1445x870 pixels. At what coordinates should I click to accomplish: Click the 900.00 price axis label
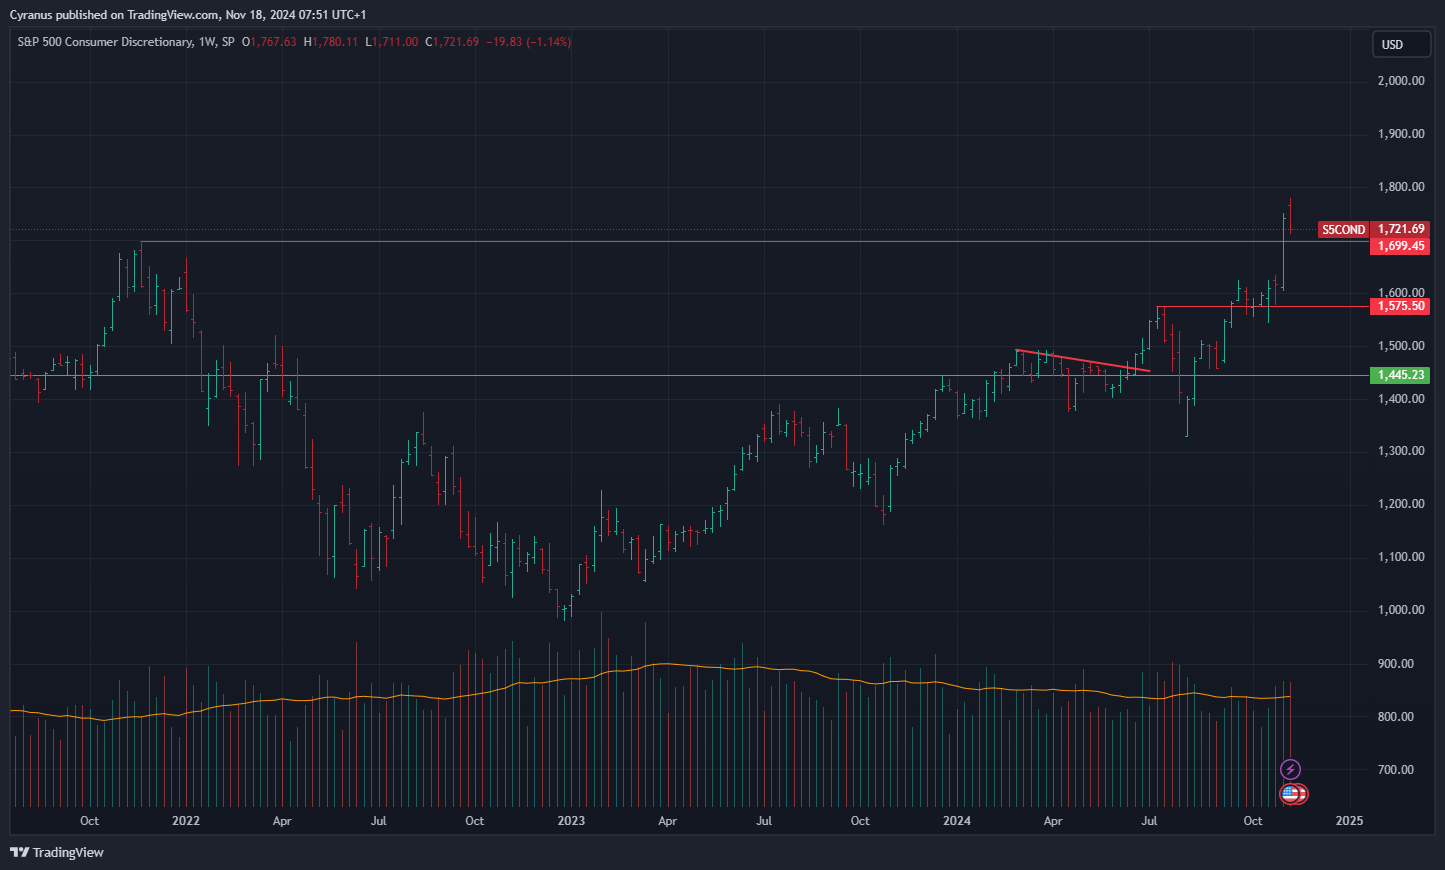pos(1396,664)
